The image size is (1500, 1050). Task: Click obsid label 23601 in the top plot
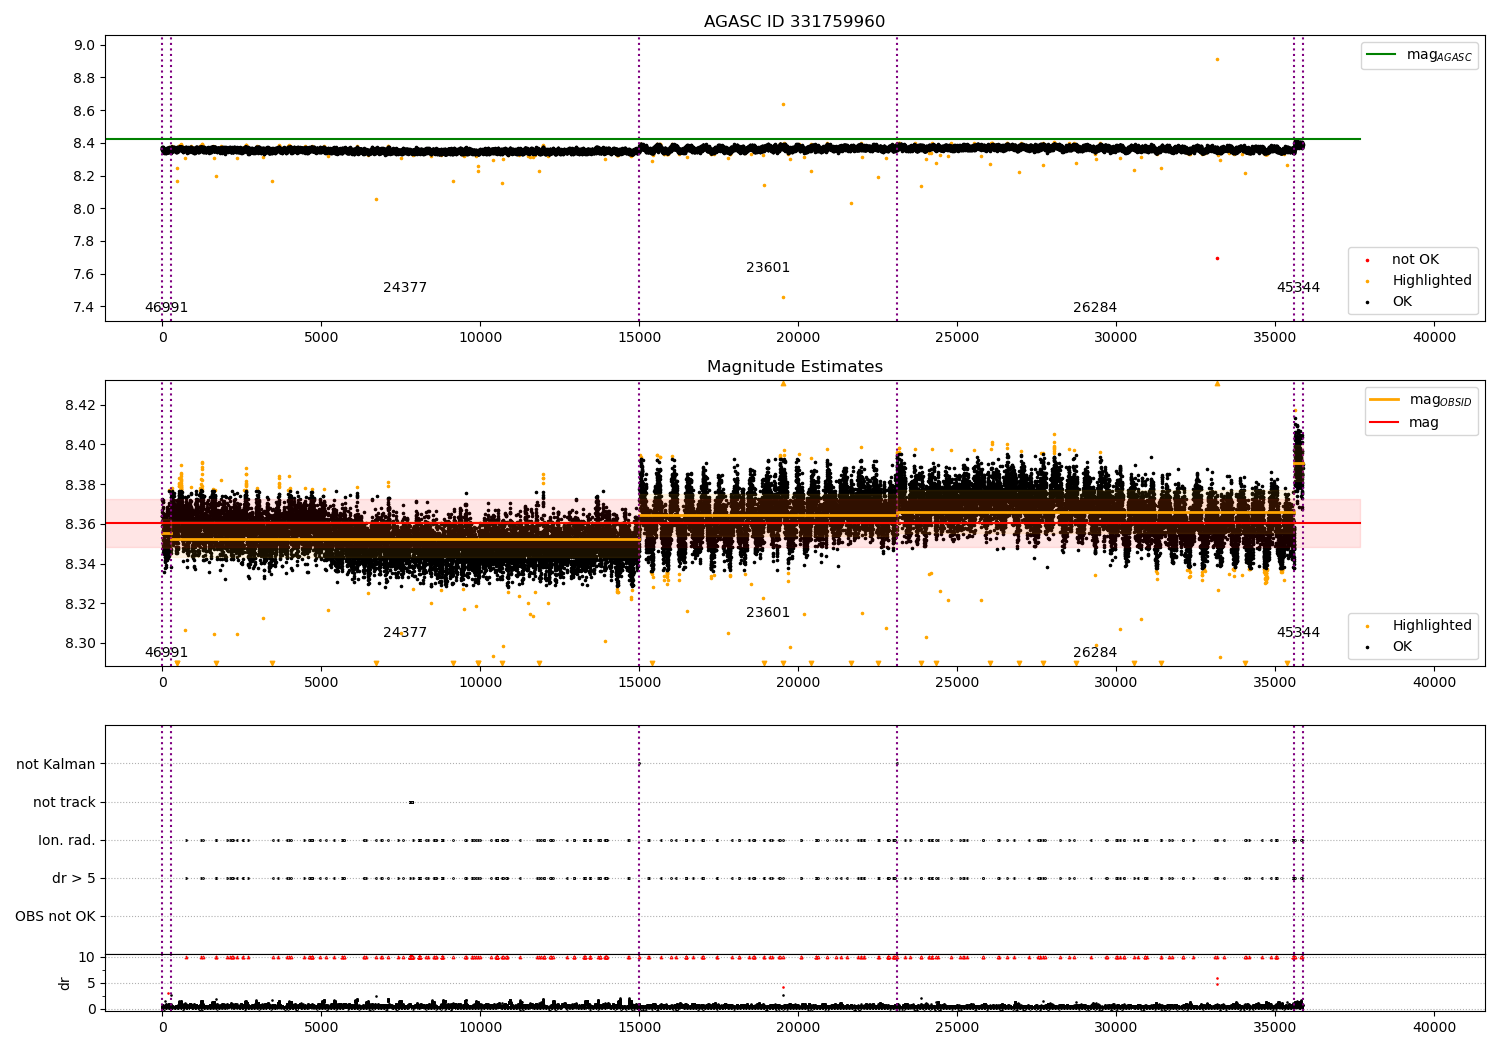(768, 268)
